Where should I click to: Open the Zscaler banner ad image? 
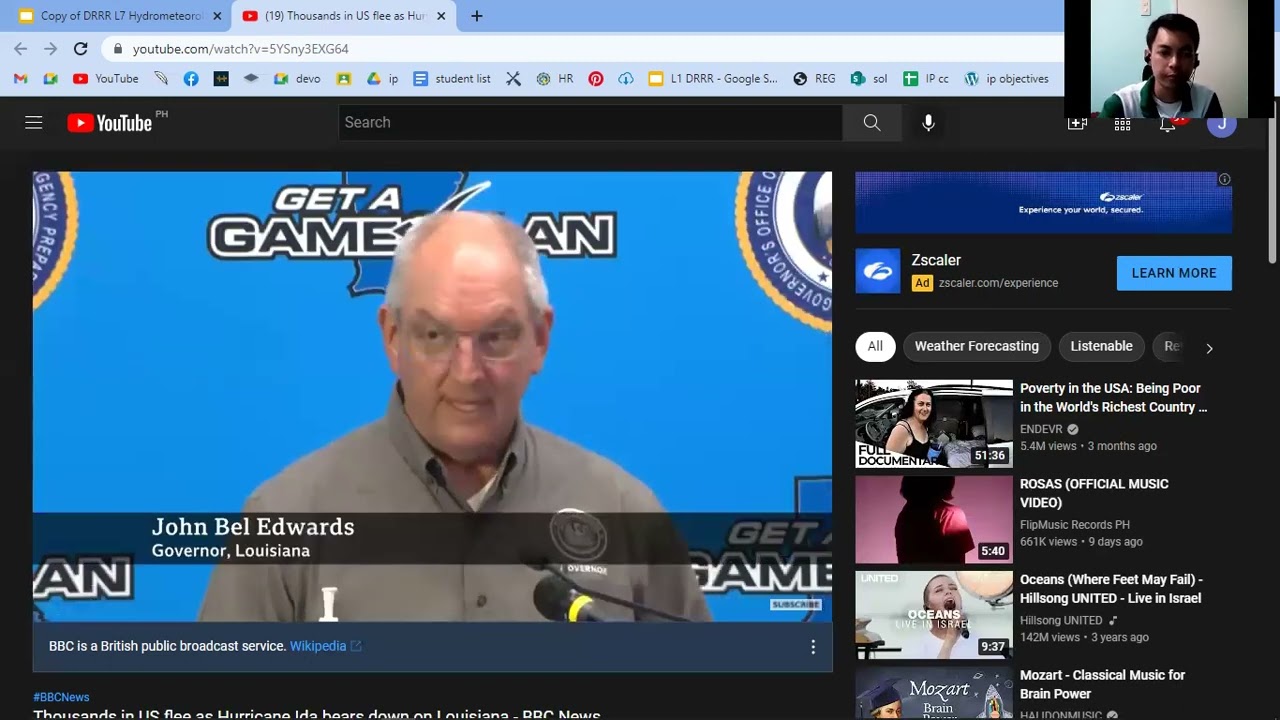pos(1043,202)
